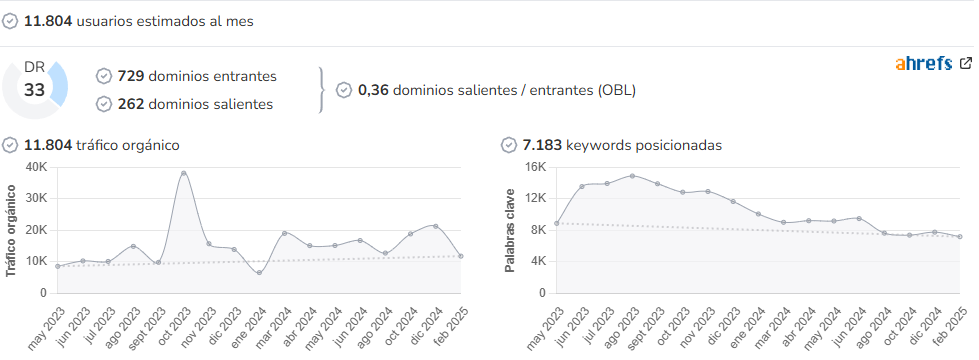979x360 pixels.
Task: Click the 30K label on traffic chart axis
Action: tap(36, 198)
